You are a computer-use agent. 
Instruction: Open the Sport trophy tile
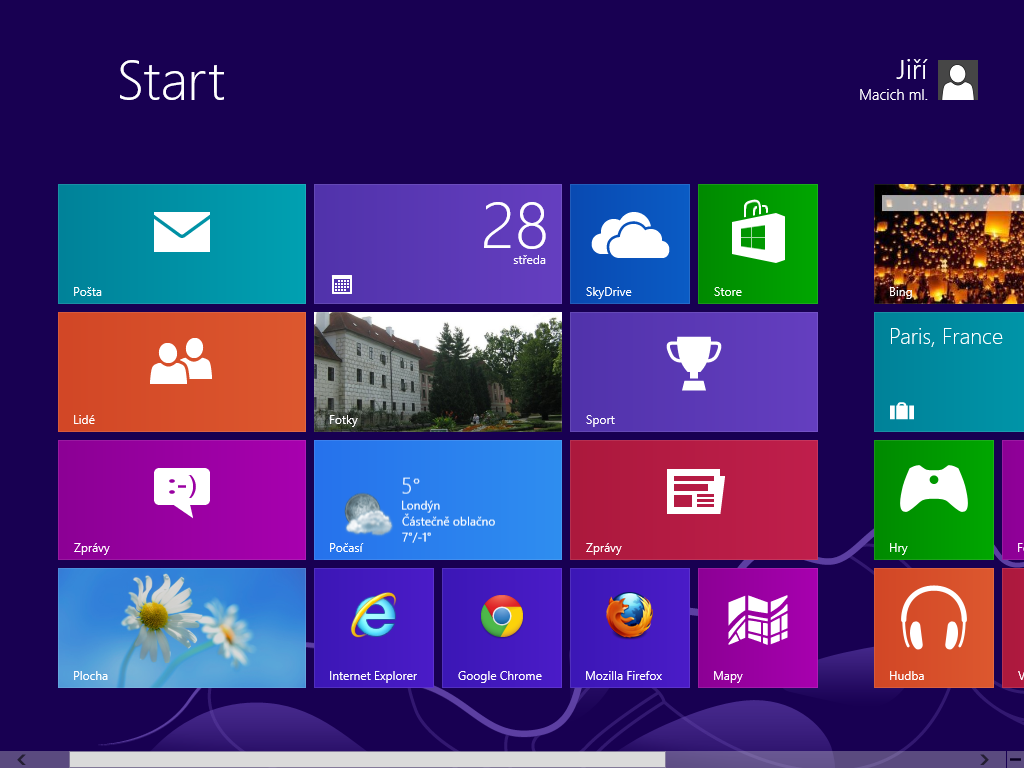[694, 372]
